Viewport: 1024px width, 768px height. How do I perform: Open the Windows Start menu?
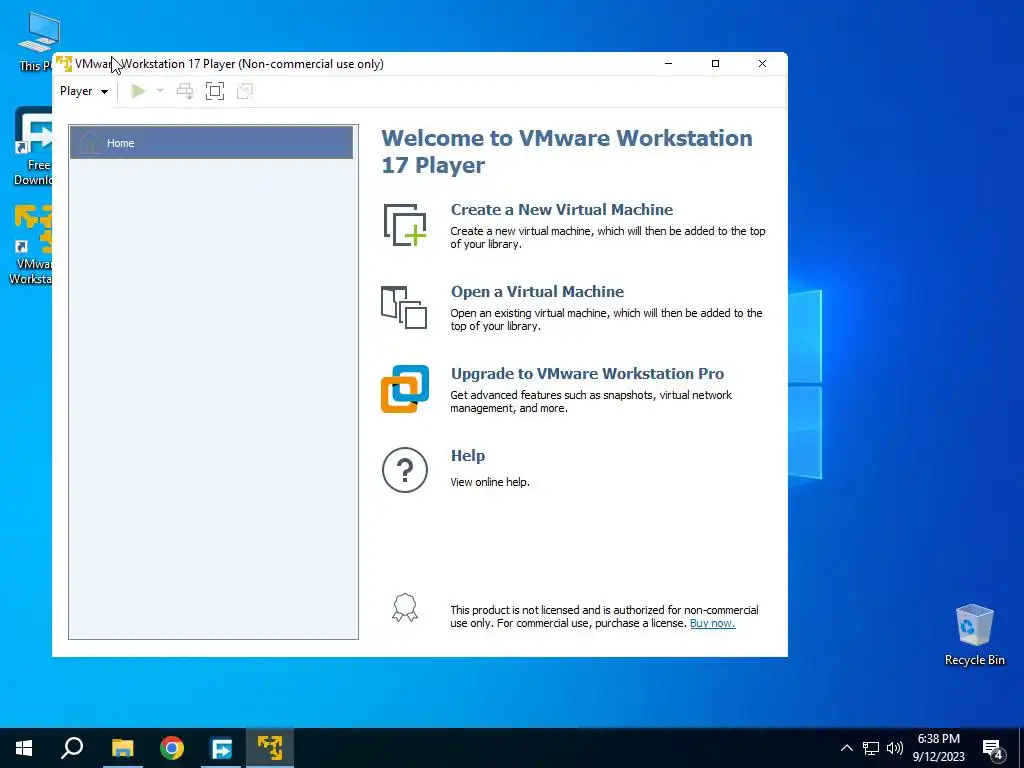(24, 748)
